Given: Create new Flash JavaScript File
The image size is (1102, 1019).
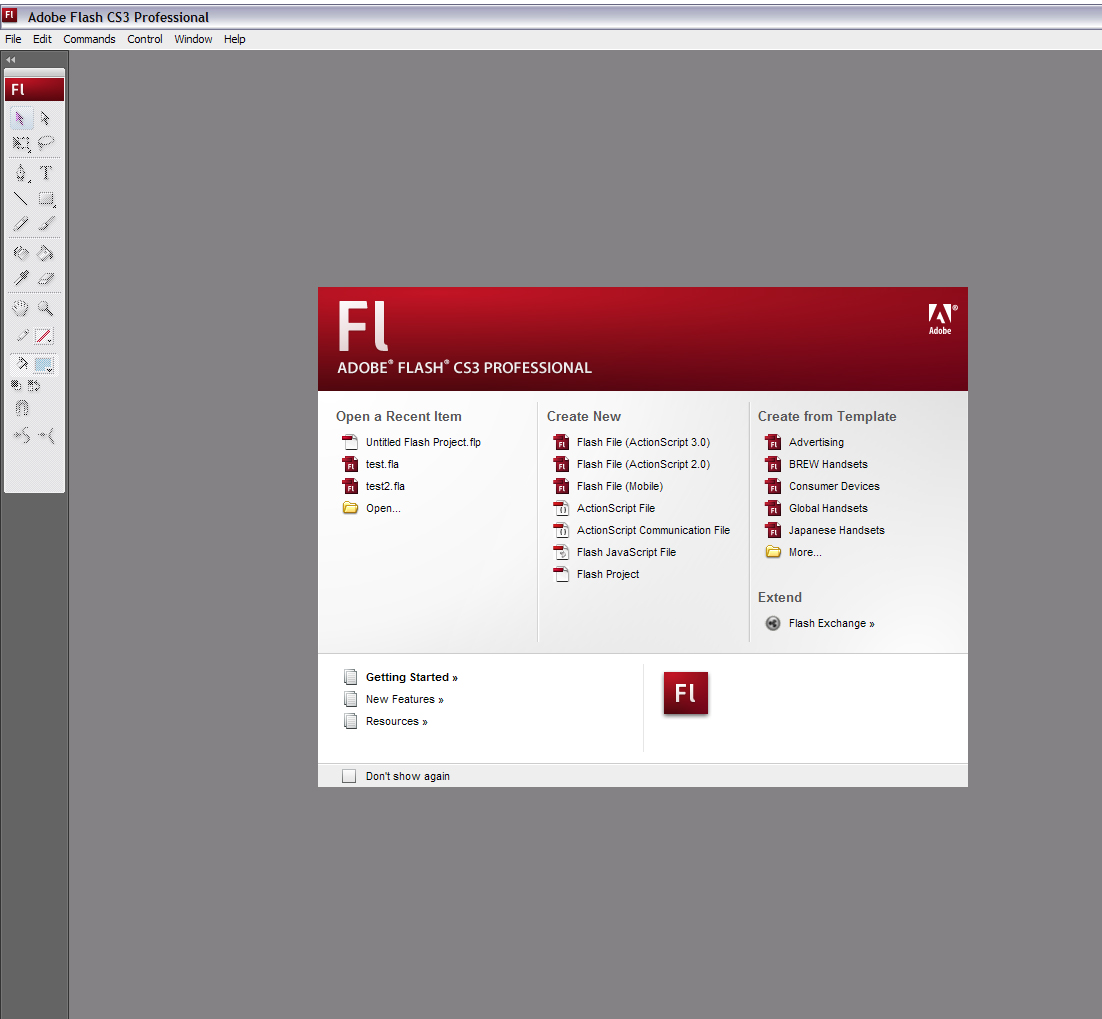Looking at the screenshot, I should [615, 552].
